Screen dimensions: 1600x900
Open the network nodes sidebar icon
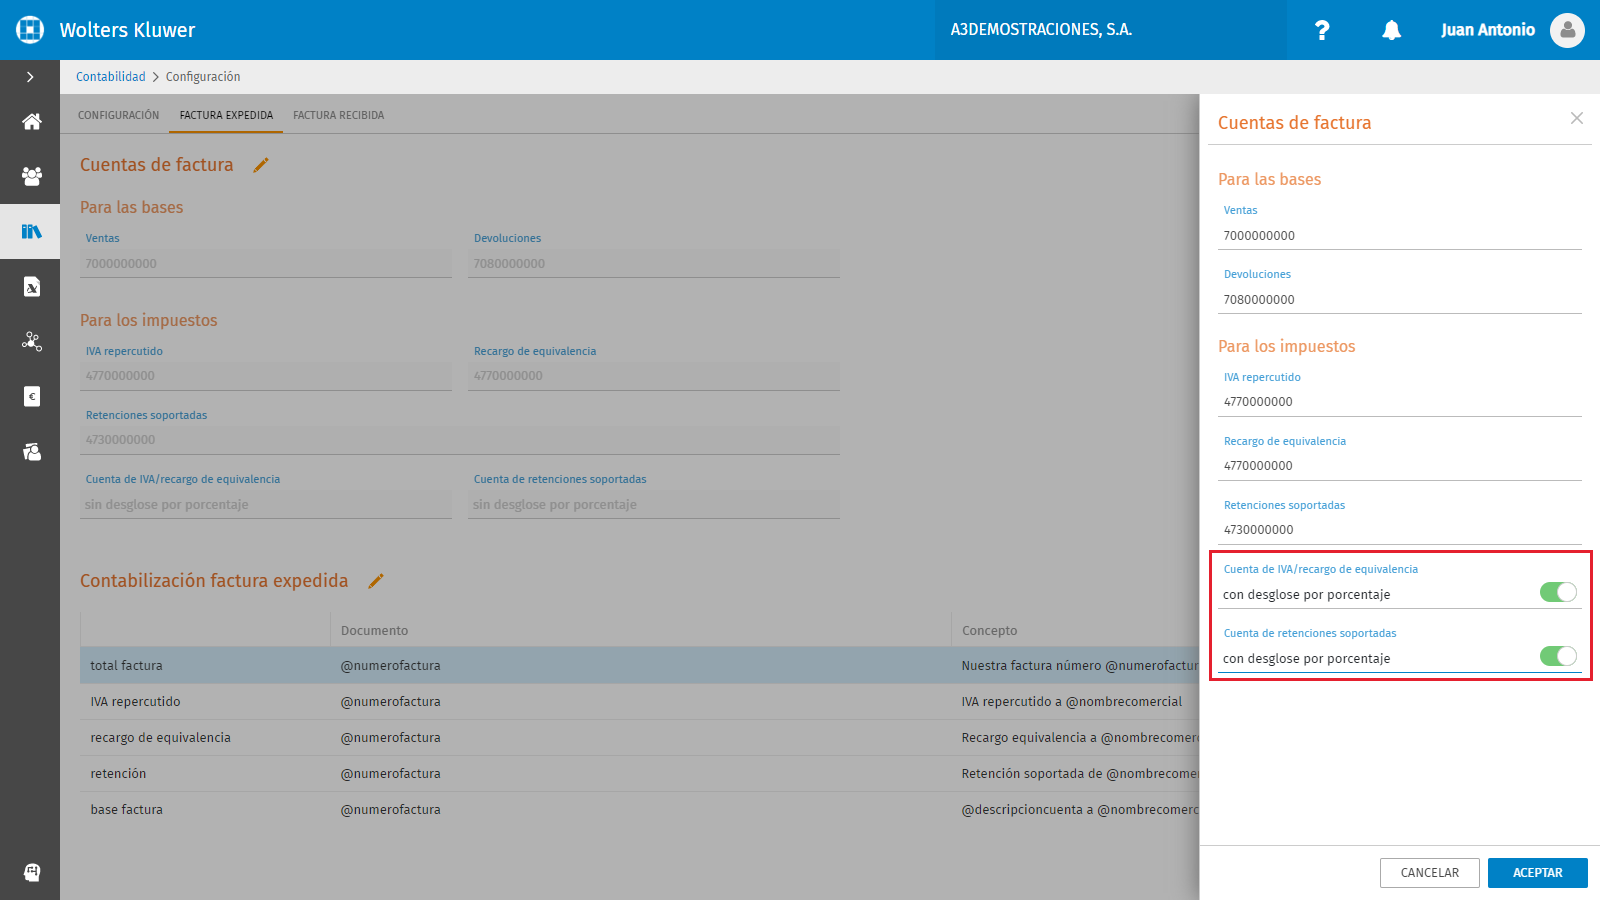[x=32, y=342]
